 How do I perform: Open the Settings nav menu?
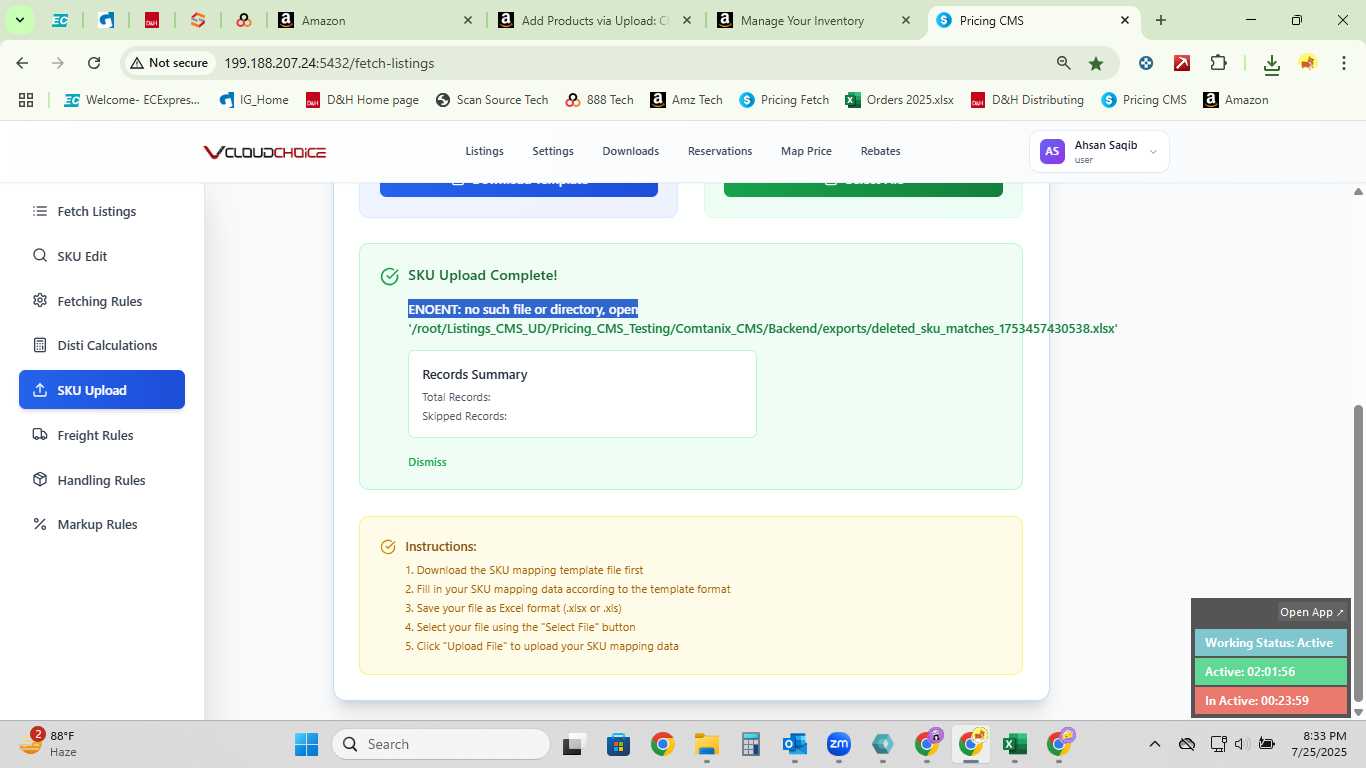[x=553, y=151]
